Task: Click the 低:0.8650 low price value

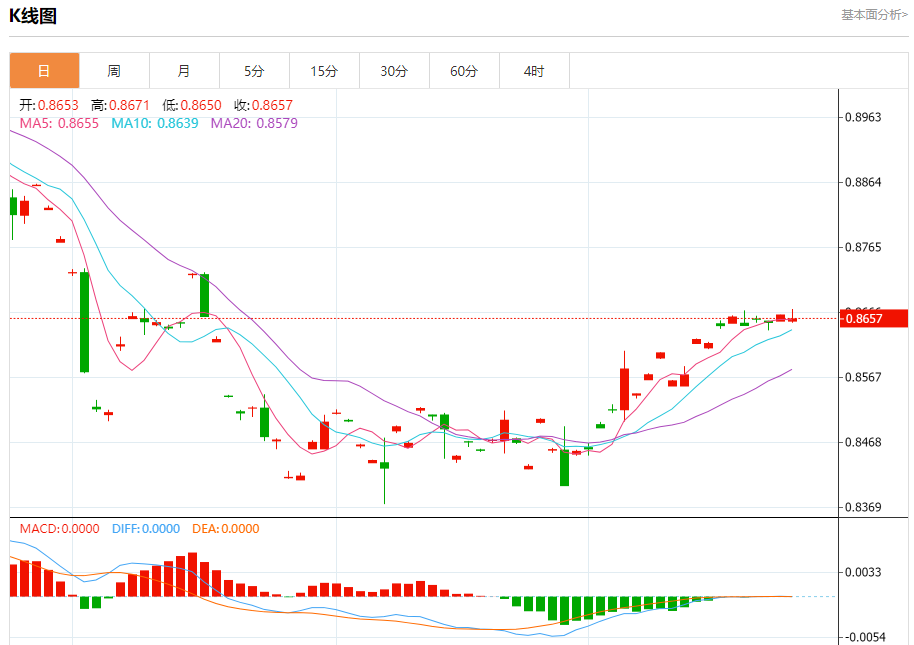Action: [x=192, y=105]
